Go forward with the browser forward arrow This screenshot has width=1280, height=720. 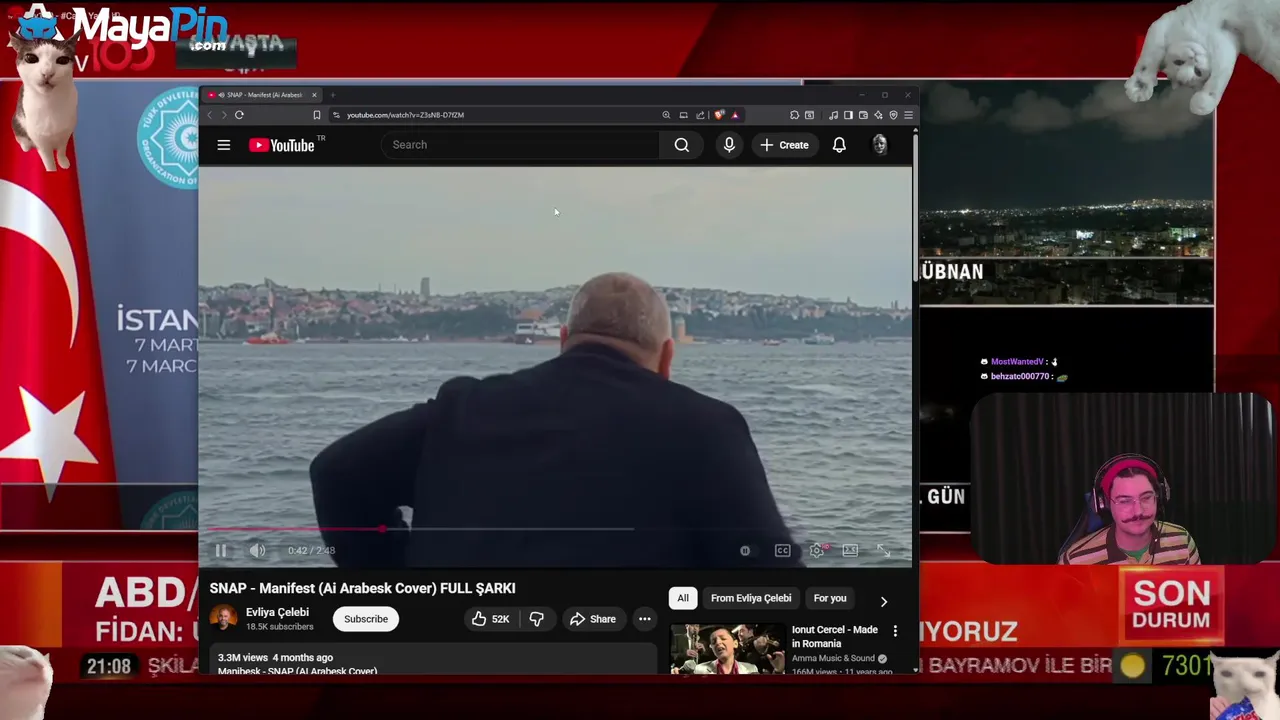224,115
